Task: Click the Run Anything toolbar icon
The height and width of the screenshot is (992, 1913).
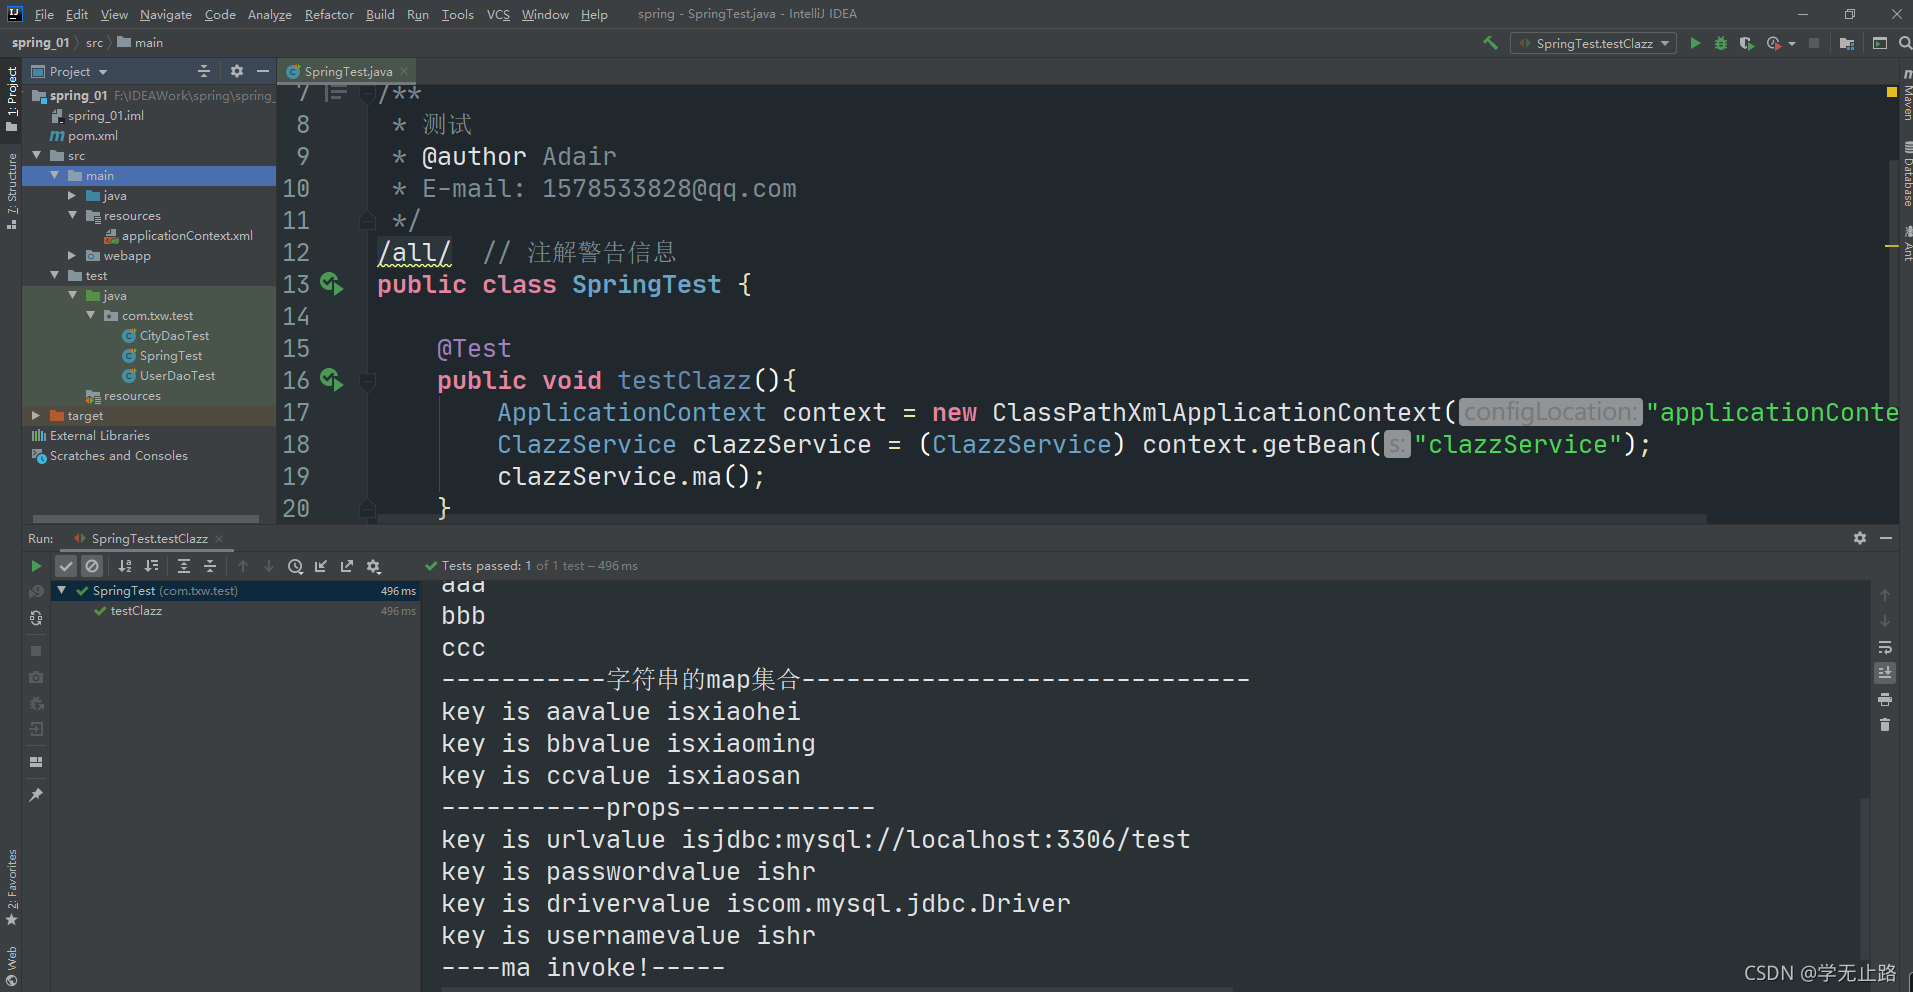Action: point(1880,43)
